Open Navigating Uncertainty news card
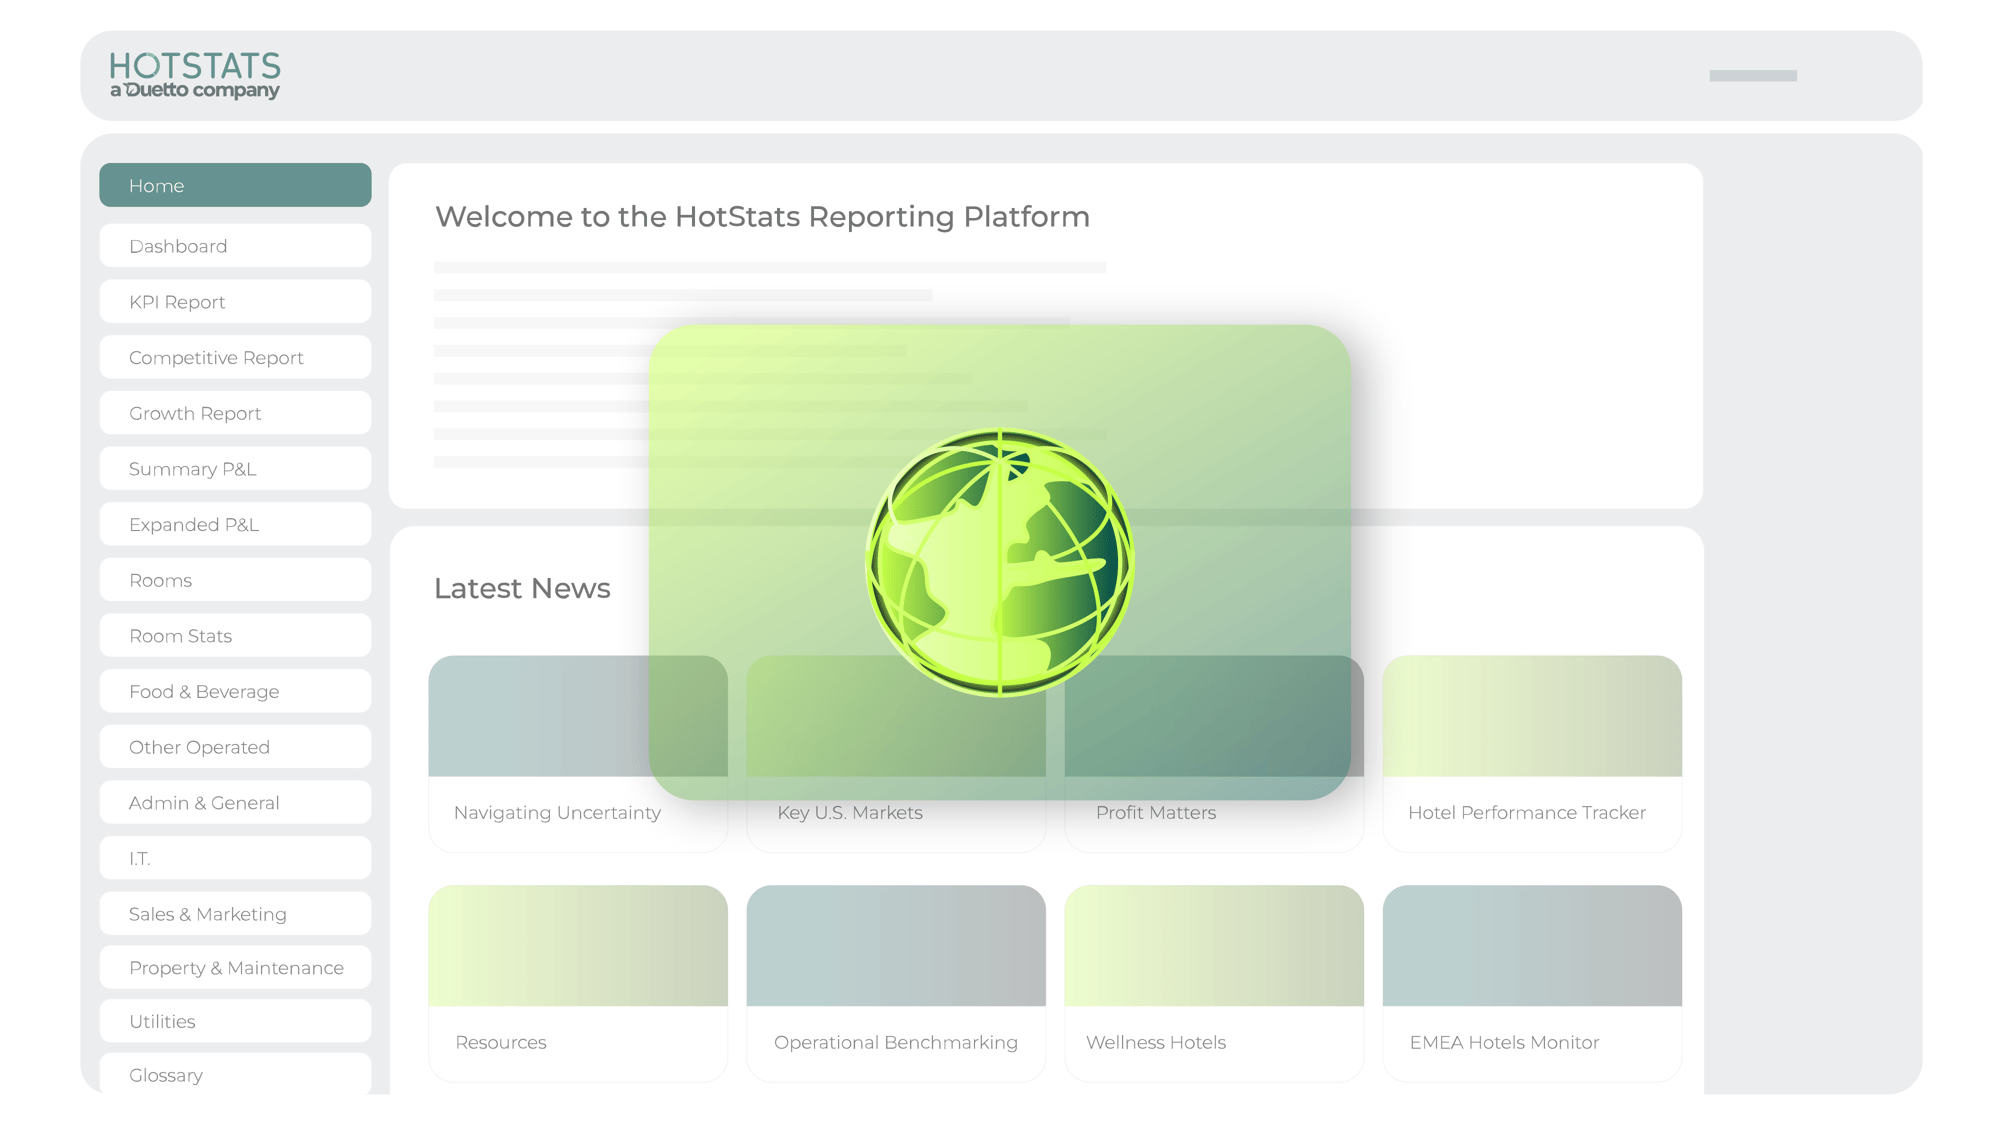The image size is (2000, 1125). [557, 813]
